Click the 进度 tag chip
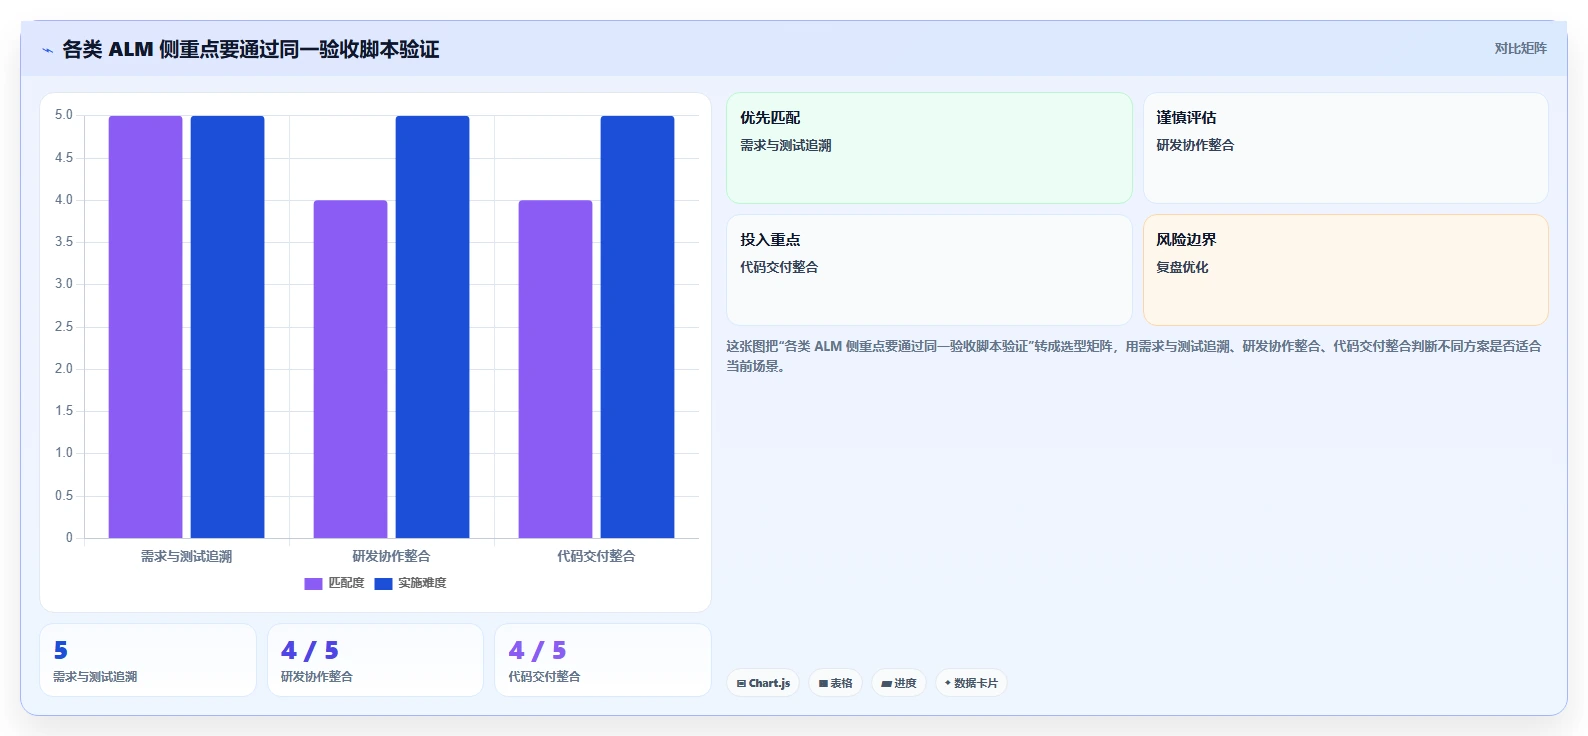1588x736 pixels. pos(899,683)
